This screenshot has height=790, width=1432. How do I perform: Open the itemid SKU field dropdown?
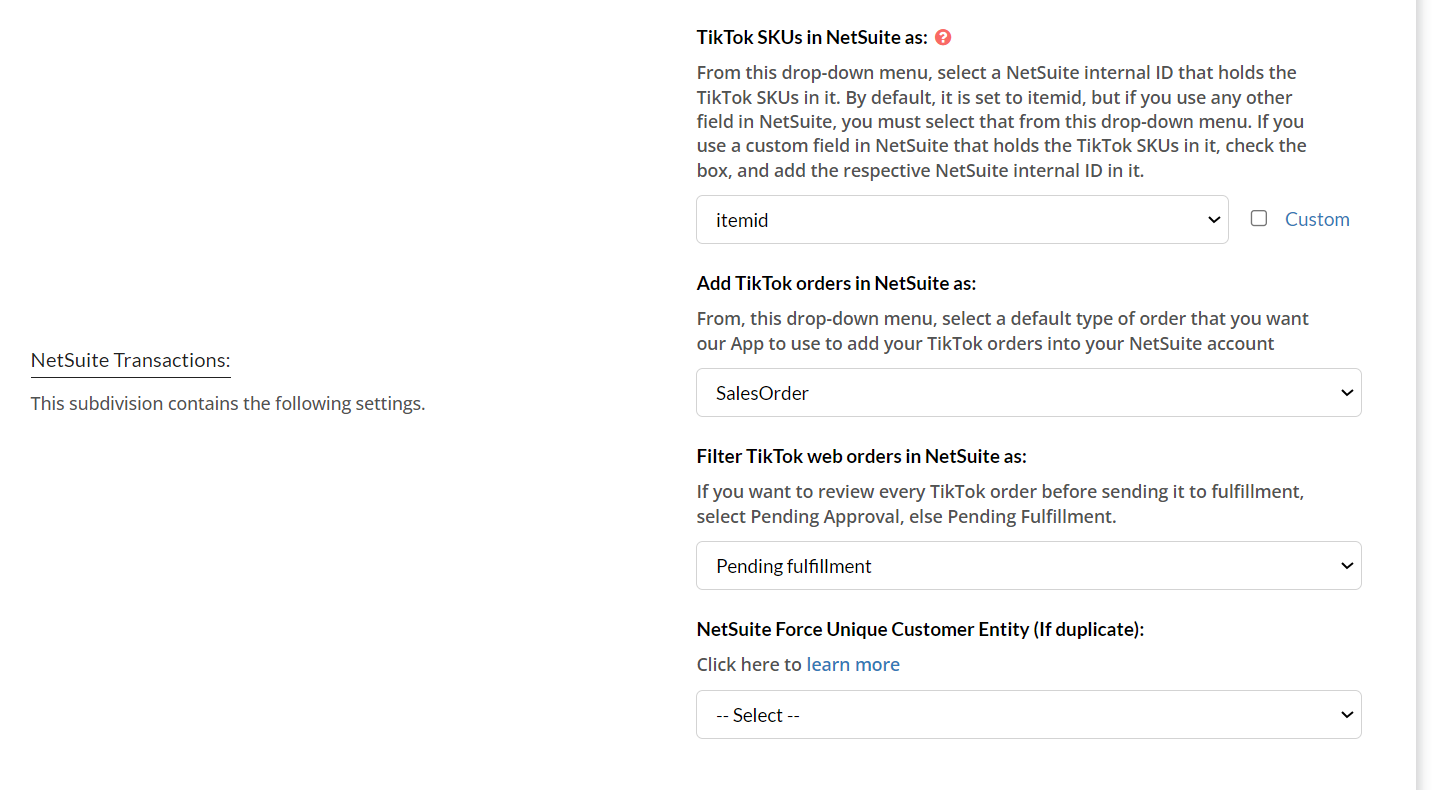tap(961, 220)
